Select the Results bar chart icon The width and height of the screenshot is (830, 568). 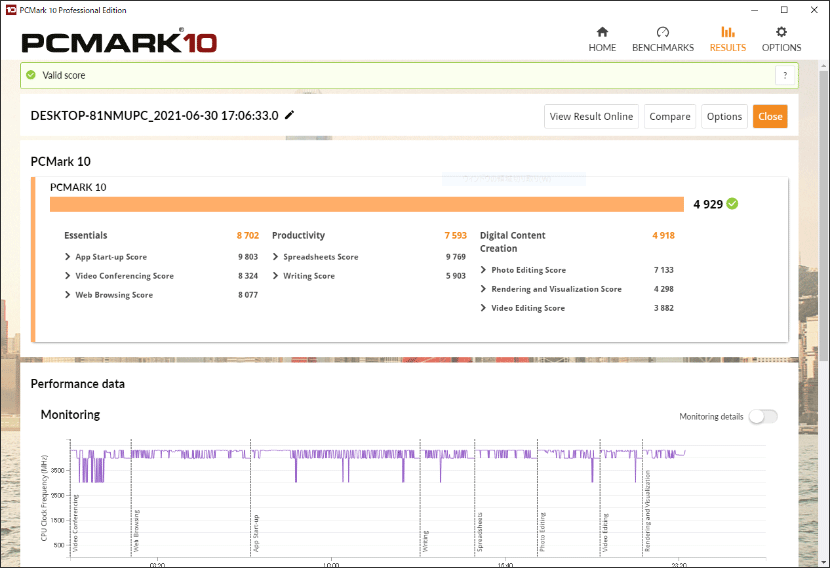(727, 32)
